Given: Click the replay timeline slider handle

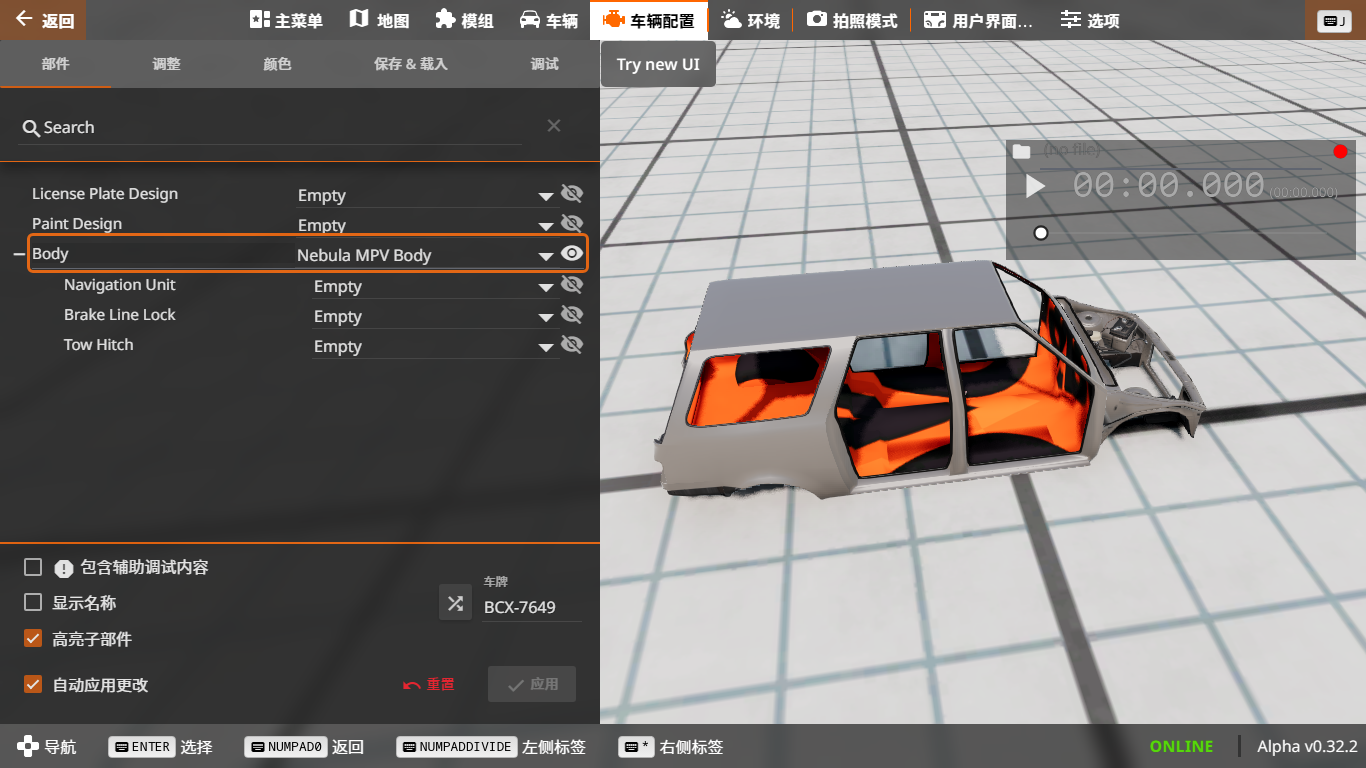Looking at the screenshot, I should tap(1041, 233).
